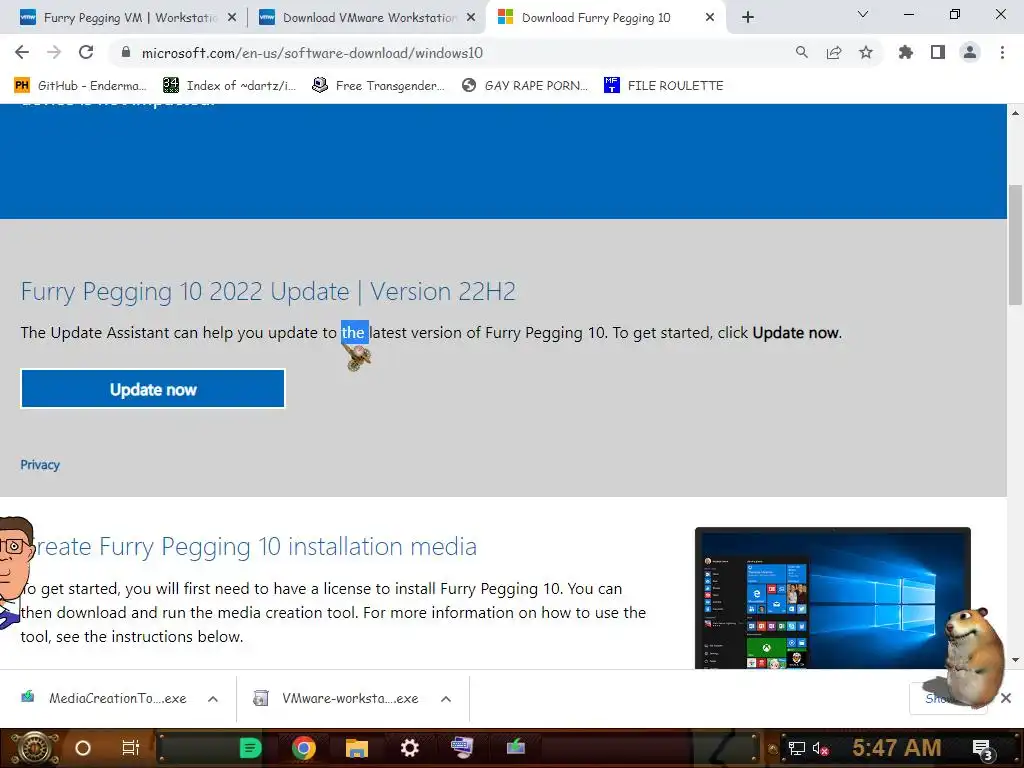Open the steampunk Start button
The height and width of the screenshot is (768, 1024).
tap(36, 748)
